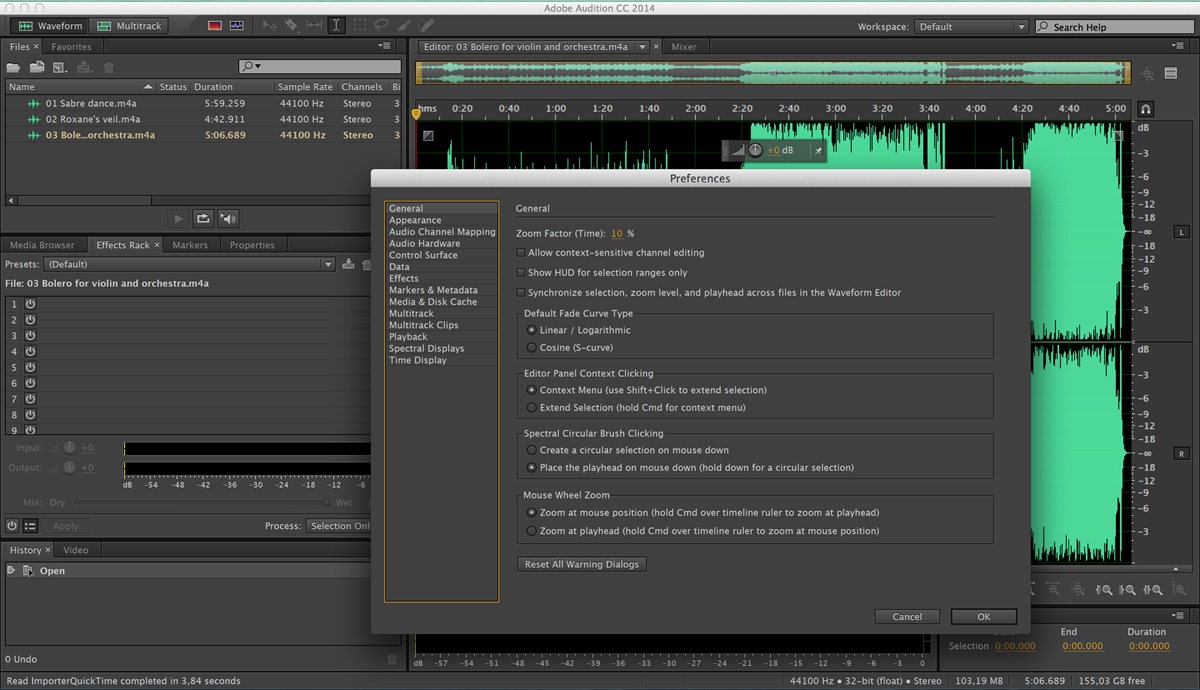Toggle power for effect slot 1
The image size is (1200, 690).
click(x=30, y=303)
